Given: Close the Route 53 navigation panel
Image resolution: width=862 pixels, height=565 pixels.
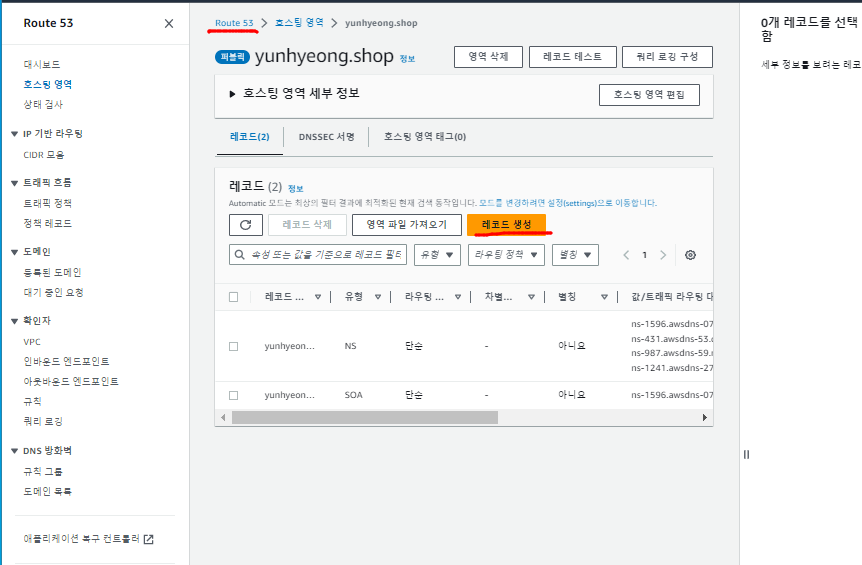Looking at the screenshot, I should [x=169, y=23].
